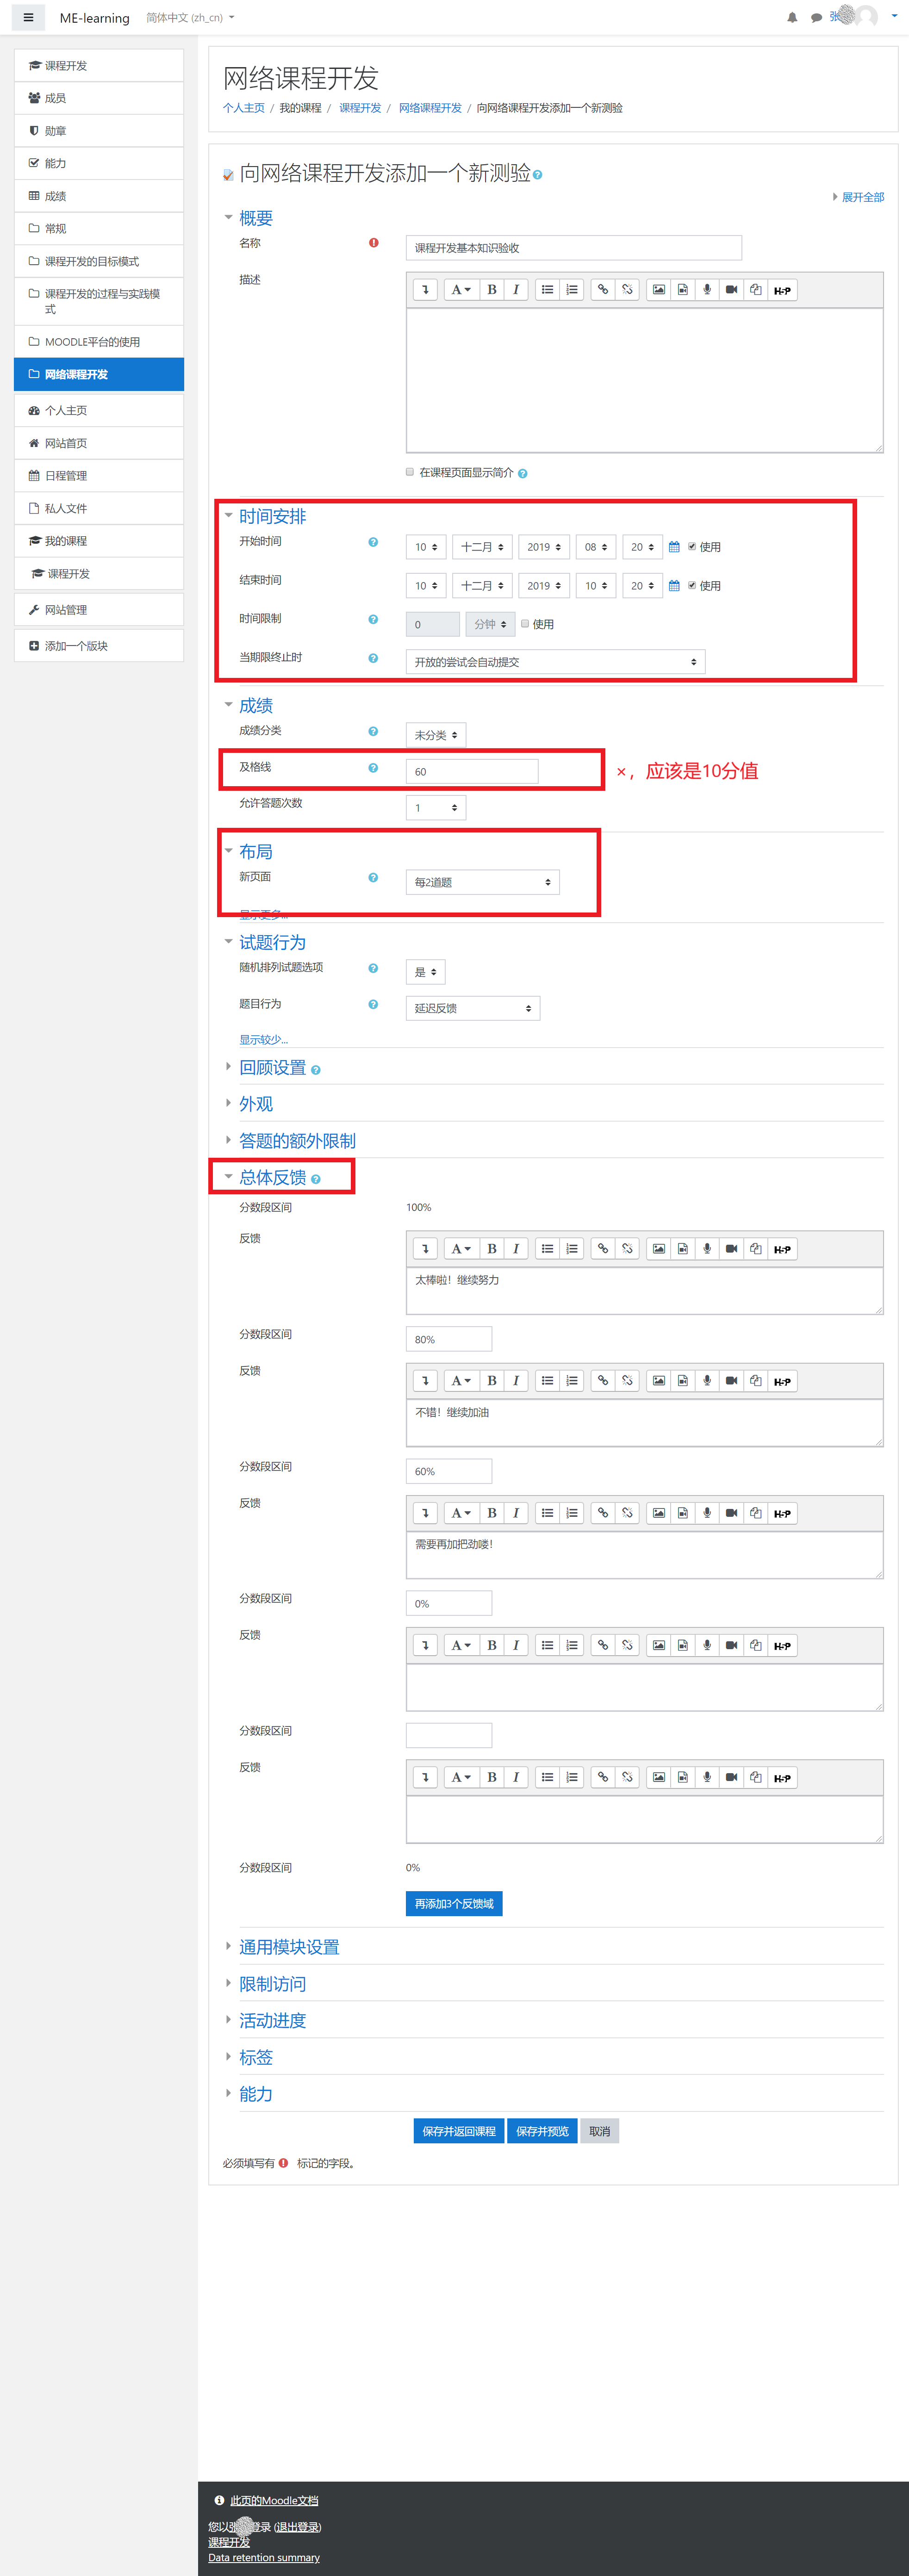The image size is (909, 2576).
Task: Click record audio microphone in description editor
Action: 707,290
